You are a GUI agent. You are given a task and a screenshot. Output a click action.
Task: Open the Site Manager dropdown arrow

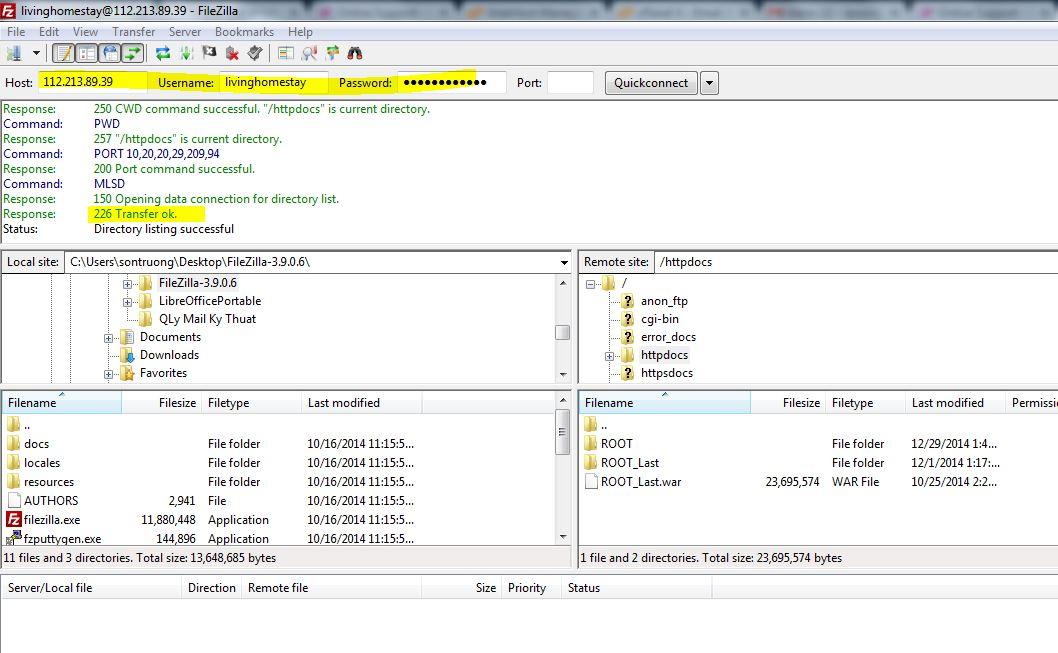tap(36, 53)
